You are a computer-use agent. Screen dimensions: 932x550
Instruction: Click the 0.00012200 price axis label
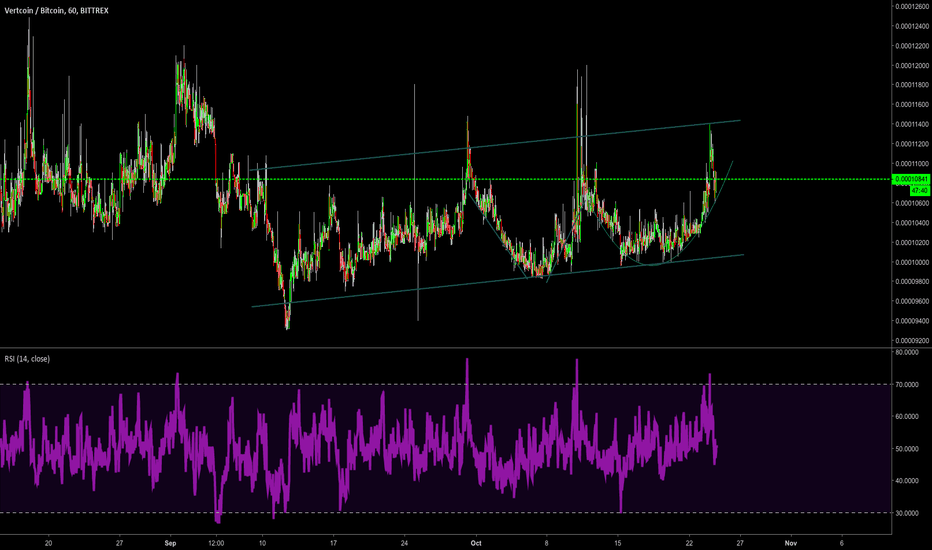coord(912,46)
